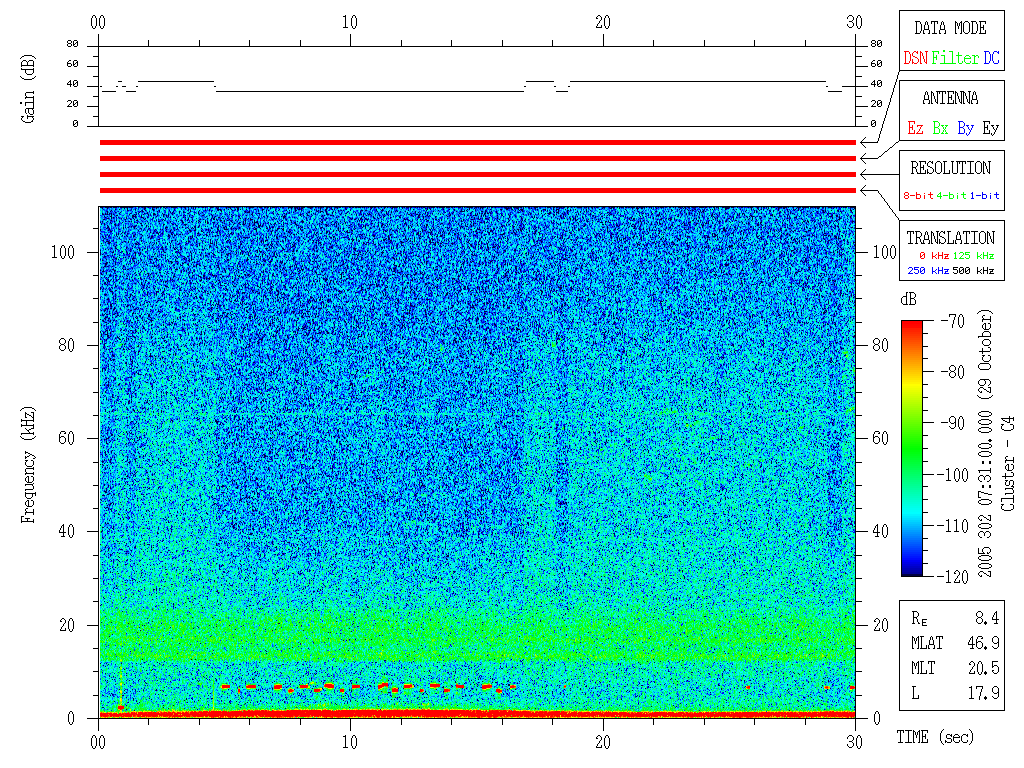Select the red DSN data mode label
Image resolution: width=1024 pixels, height=768 pixels.
pyautogui.click(x=915, y=58)
